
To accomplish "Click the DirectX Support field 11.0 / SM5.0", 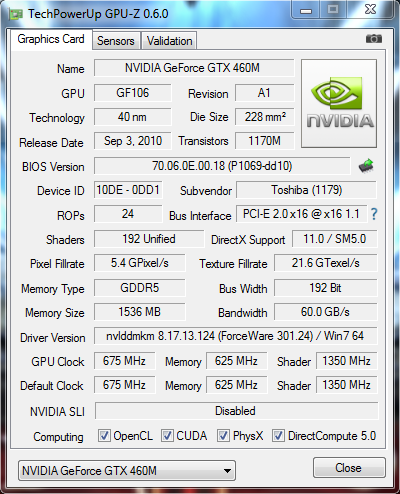I will (x=335, y=239).
